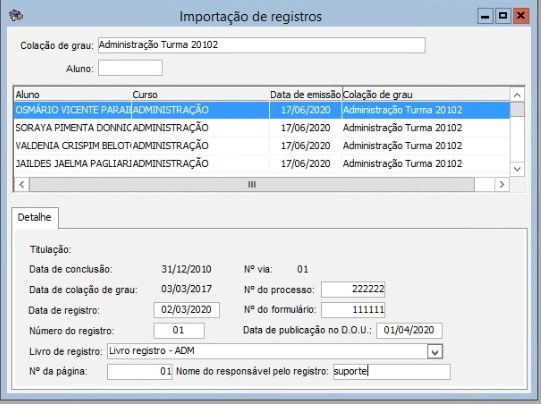Click the empty Aluno search field
Screen dimensions: 541x404
click(130, 68)
